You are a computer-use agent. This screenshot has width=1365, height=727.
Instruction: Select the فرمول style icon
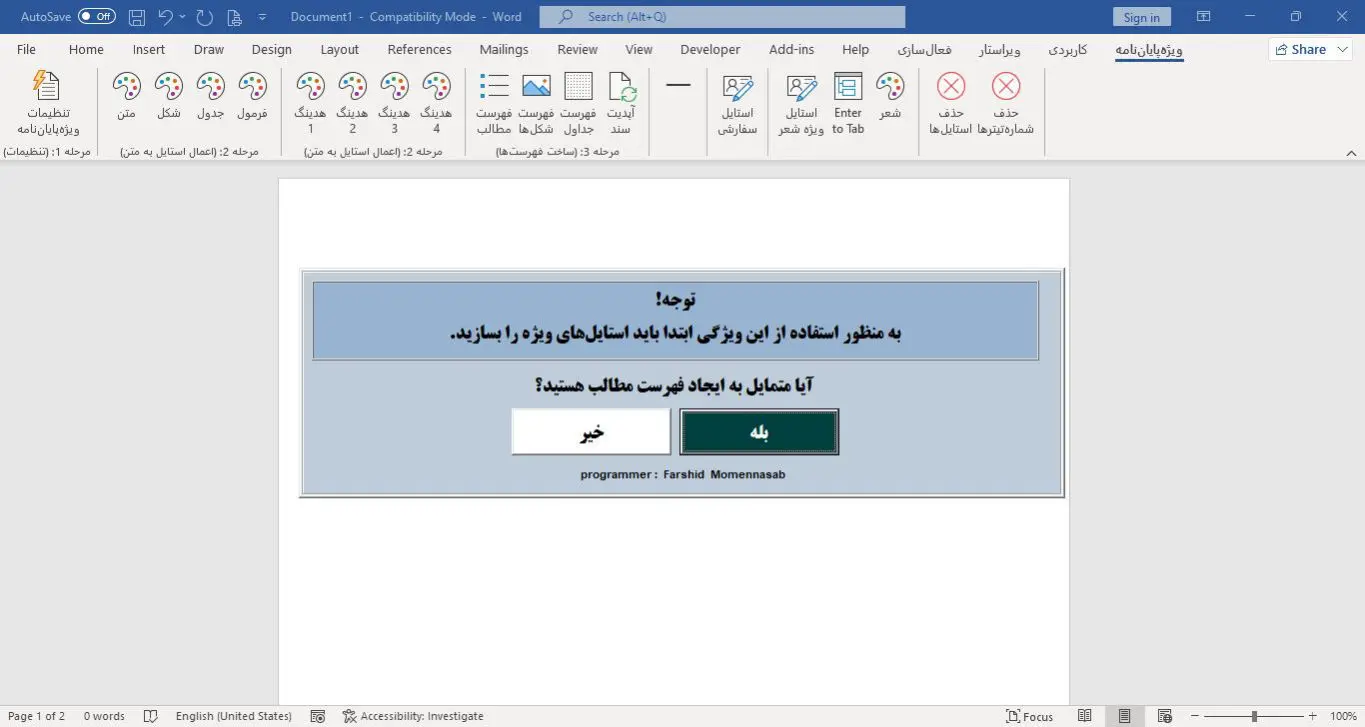pyautogui.click(x=253, y=100)
